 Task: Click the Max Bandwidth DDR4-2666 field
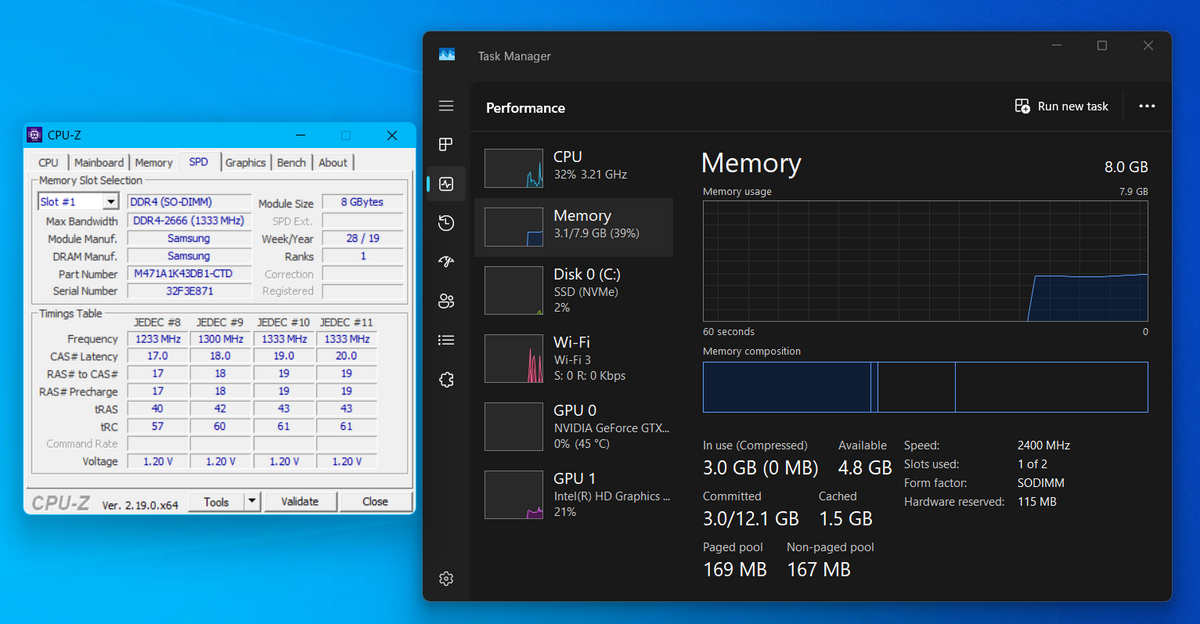click(x=189, y=220)
